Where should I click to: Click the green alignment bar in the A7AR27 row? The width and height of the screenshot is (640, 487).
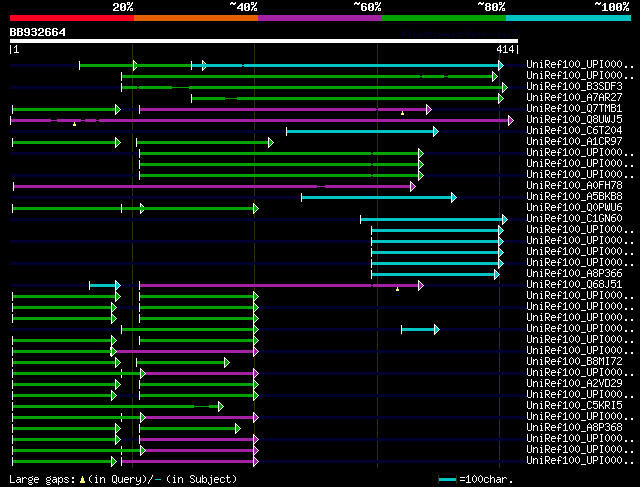pyautogui.click(x=345, y=98)
